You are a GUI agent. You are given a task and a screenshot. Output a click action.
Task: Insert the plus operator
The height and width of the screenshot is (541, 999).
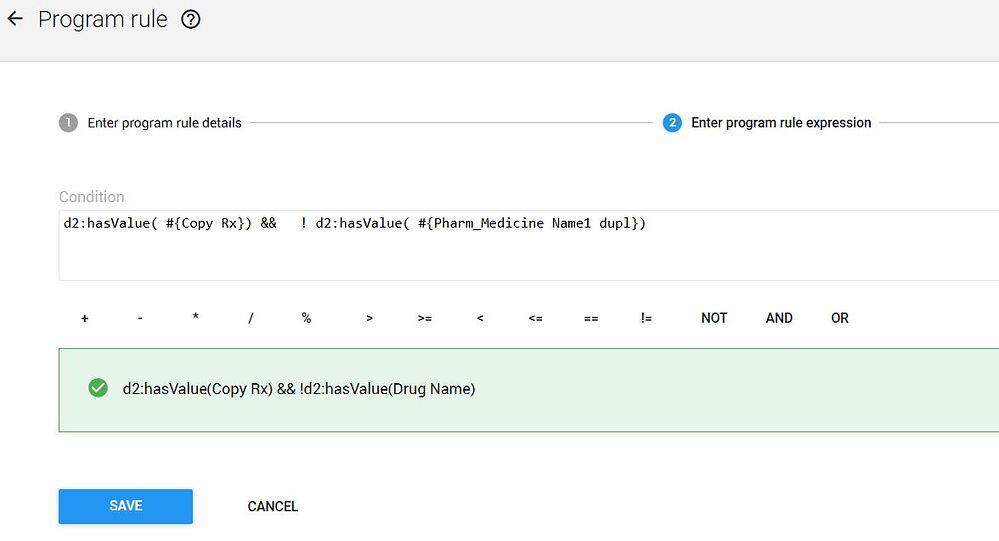(85, 318)
